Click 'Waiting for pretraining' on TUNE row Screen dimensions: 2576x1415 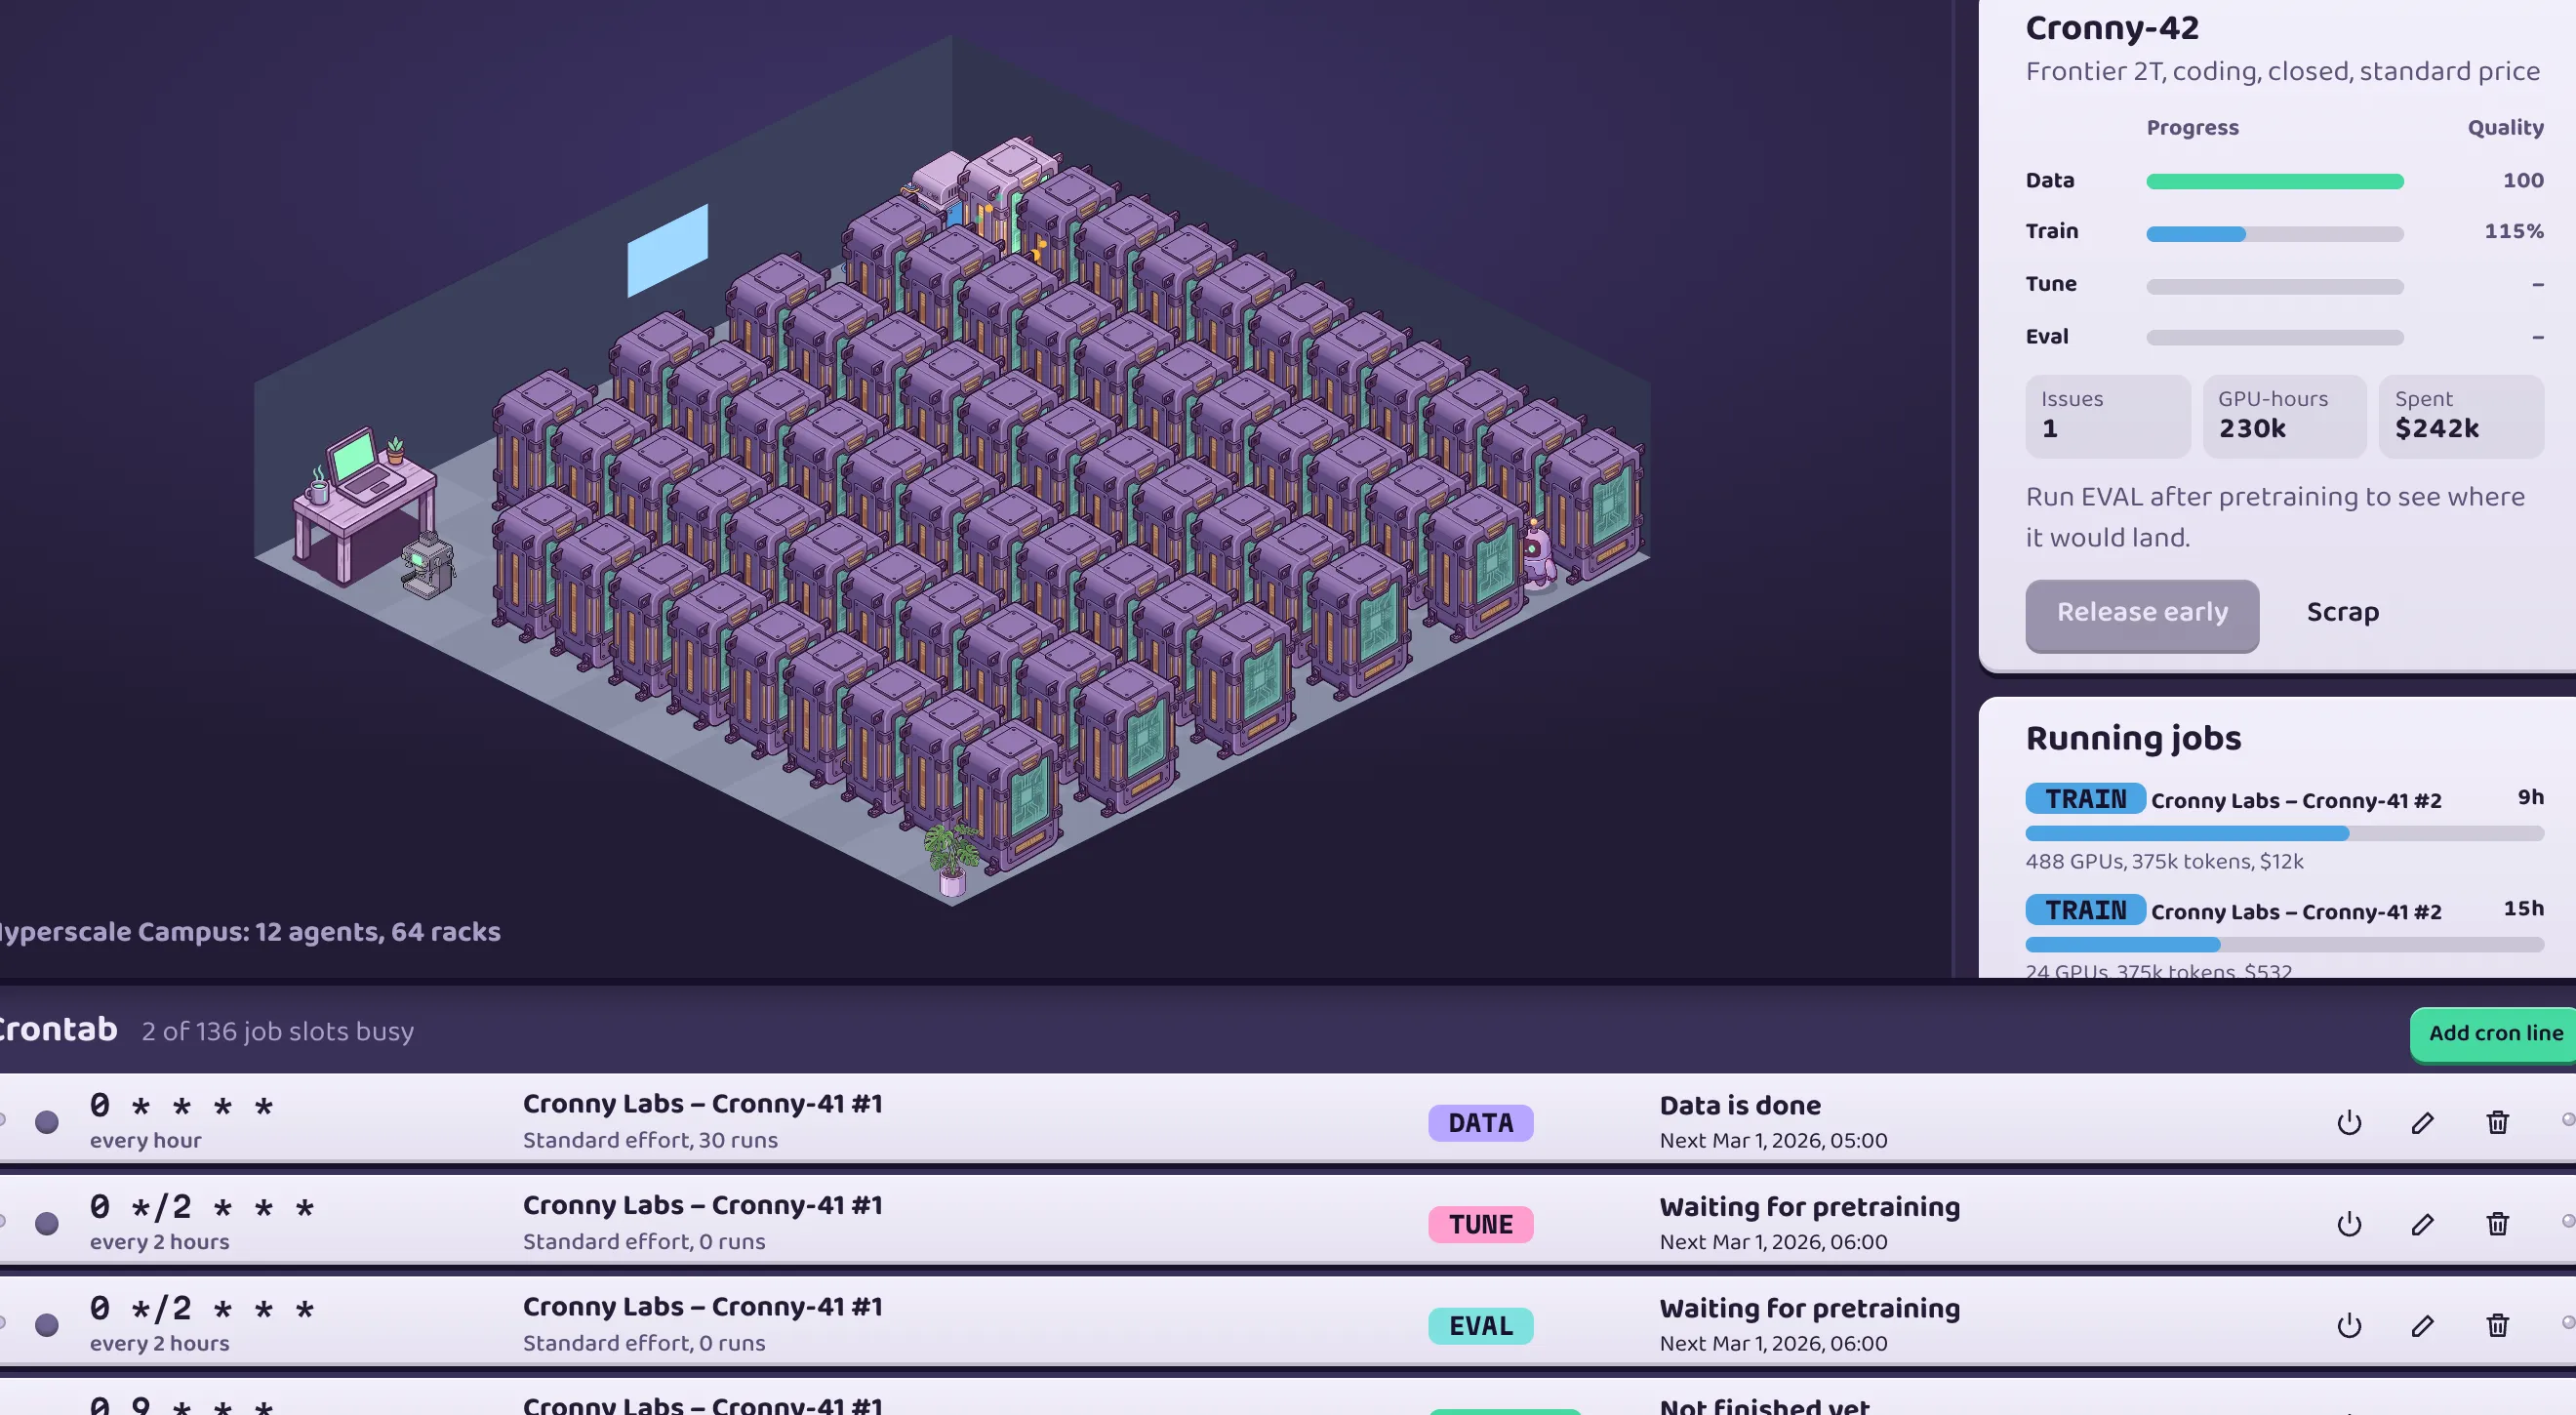(x=1809, y=1207)
